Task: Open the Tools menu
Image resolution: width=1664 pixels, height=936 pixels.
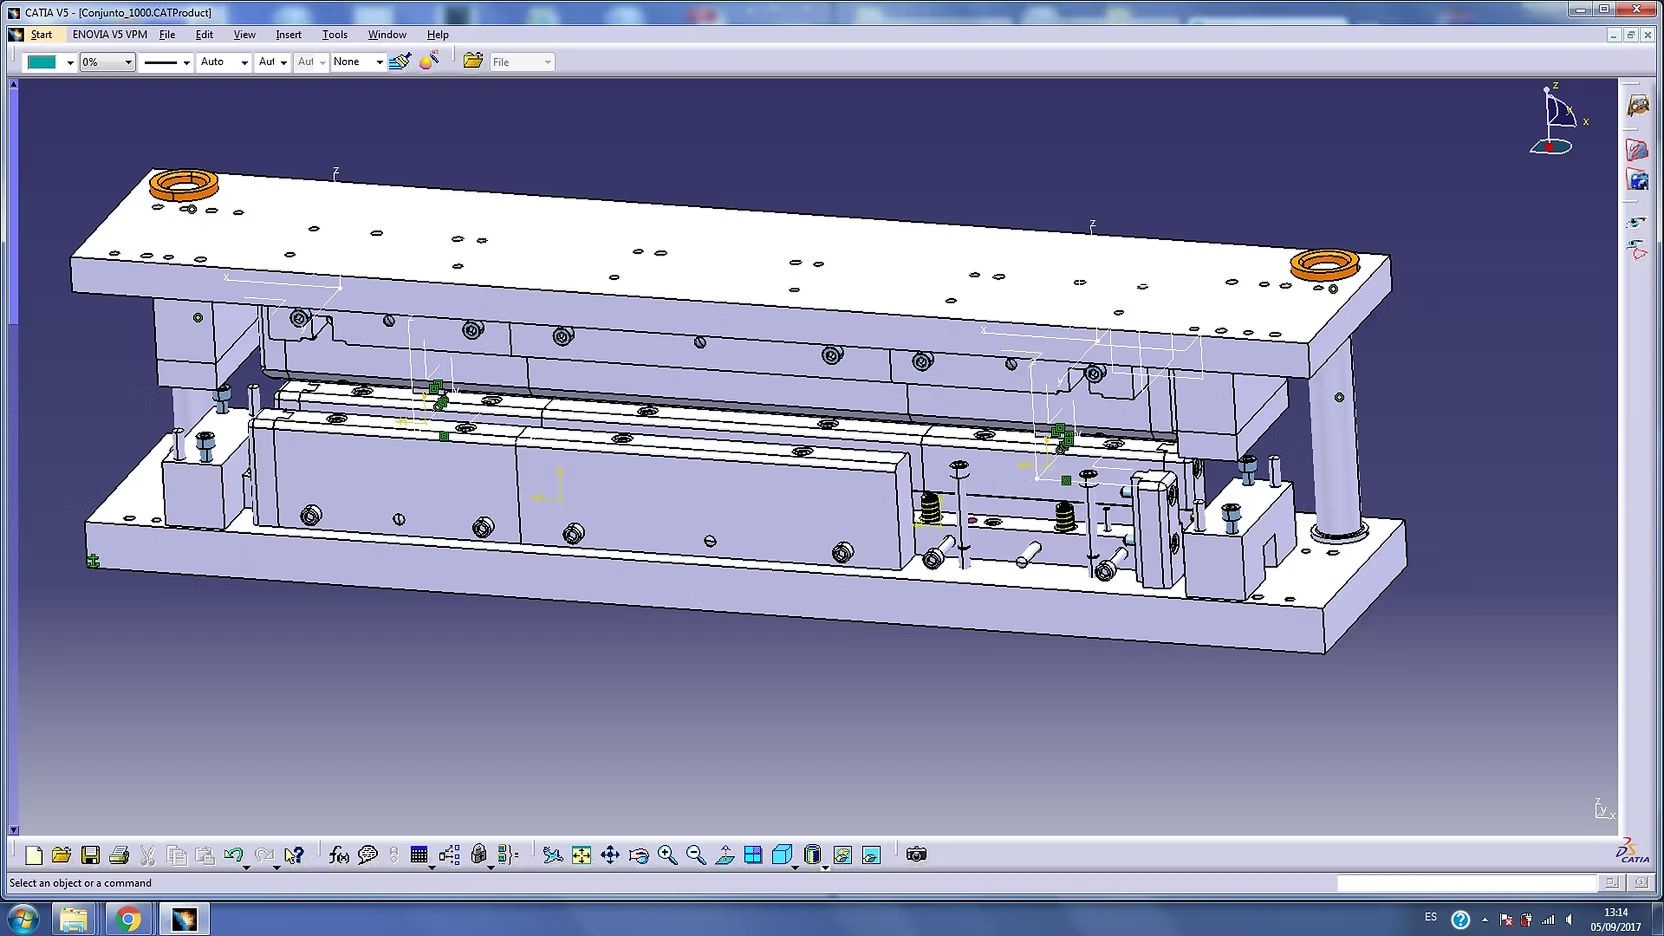Action: [x=334, y=34]
